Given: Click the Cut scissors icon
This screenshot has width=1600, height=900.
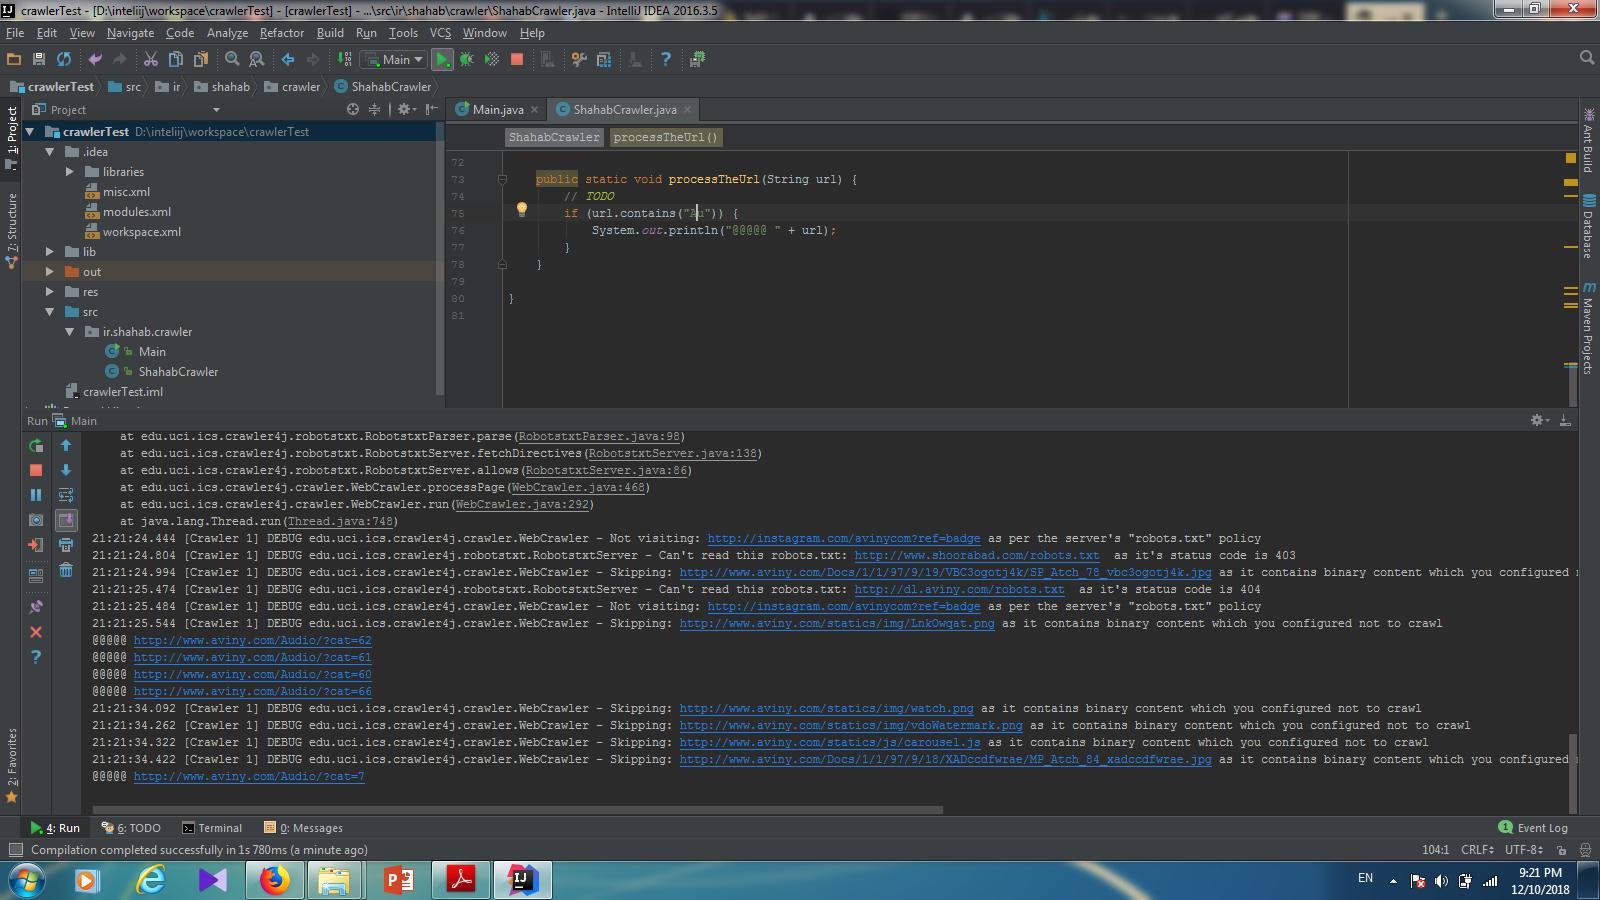Looking at the screenshot, I should [151, 59].
